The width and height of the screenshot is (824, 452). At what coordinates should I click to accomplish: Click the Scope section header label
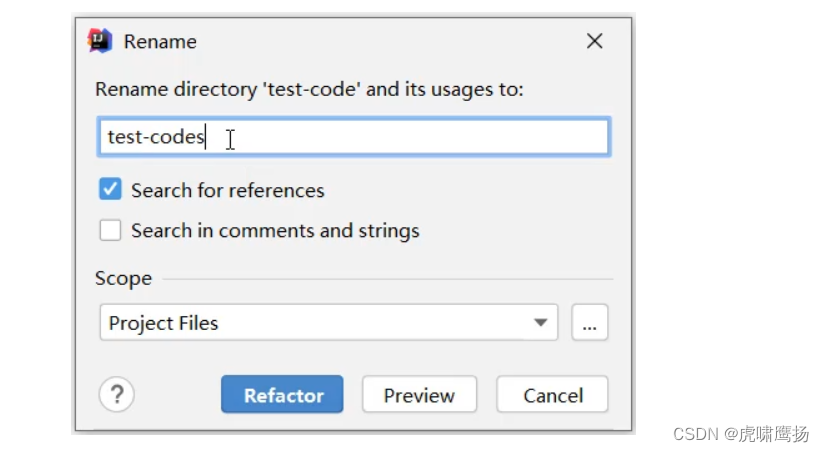pyautogui.click(x=123, y=279)
